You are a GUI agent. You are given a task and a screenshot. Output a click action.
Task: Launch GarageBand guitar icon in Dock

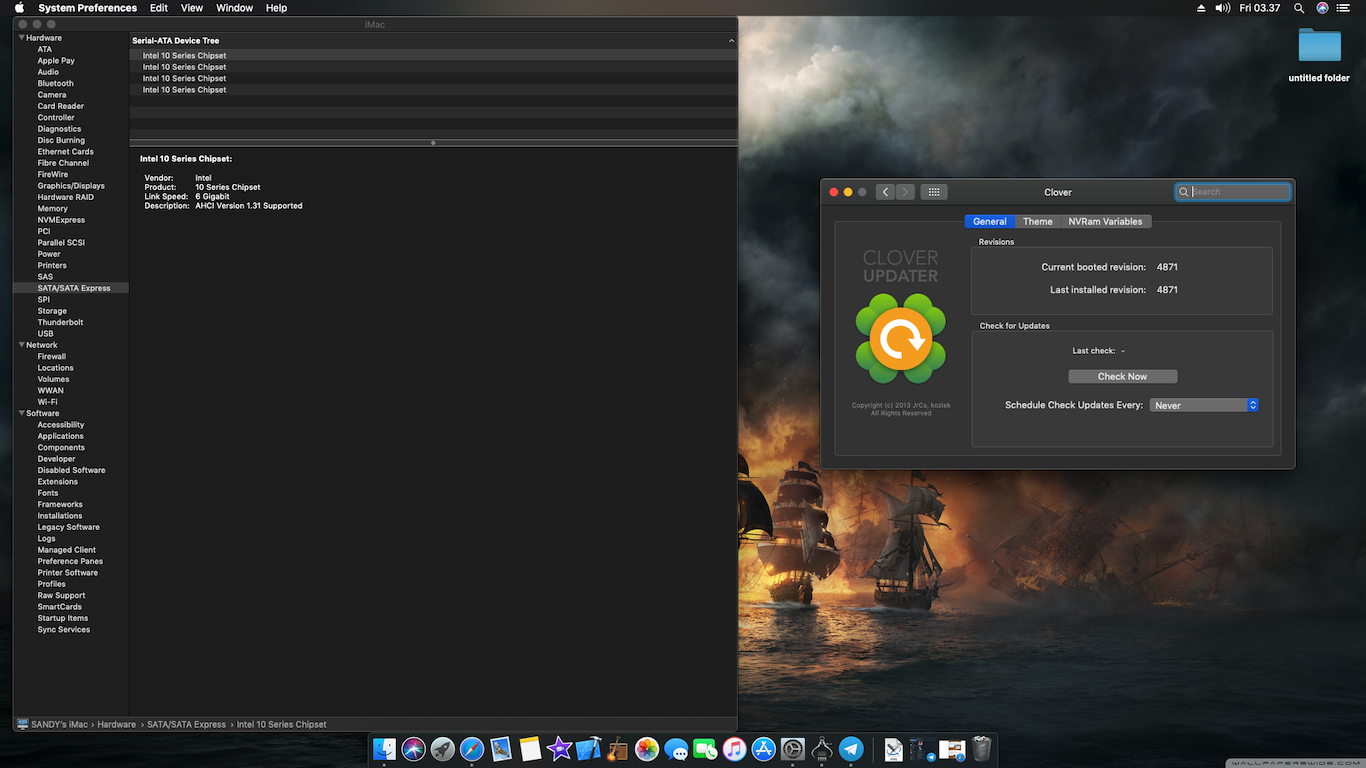(x=618, y=748)
